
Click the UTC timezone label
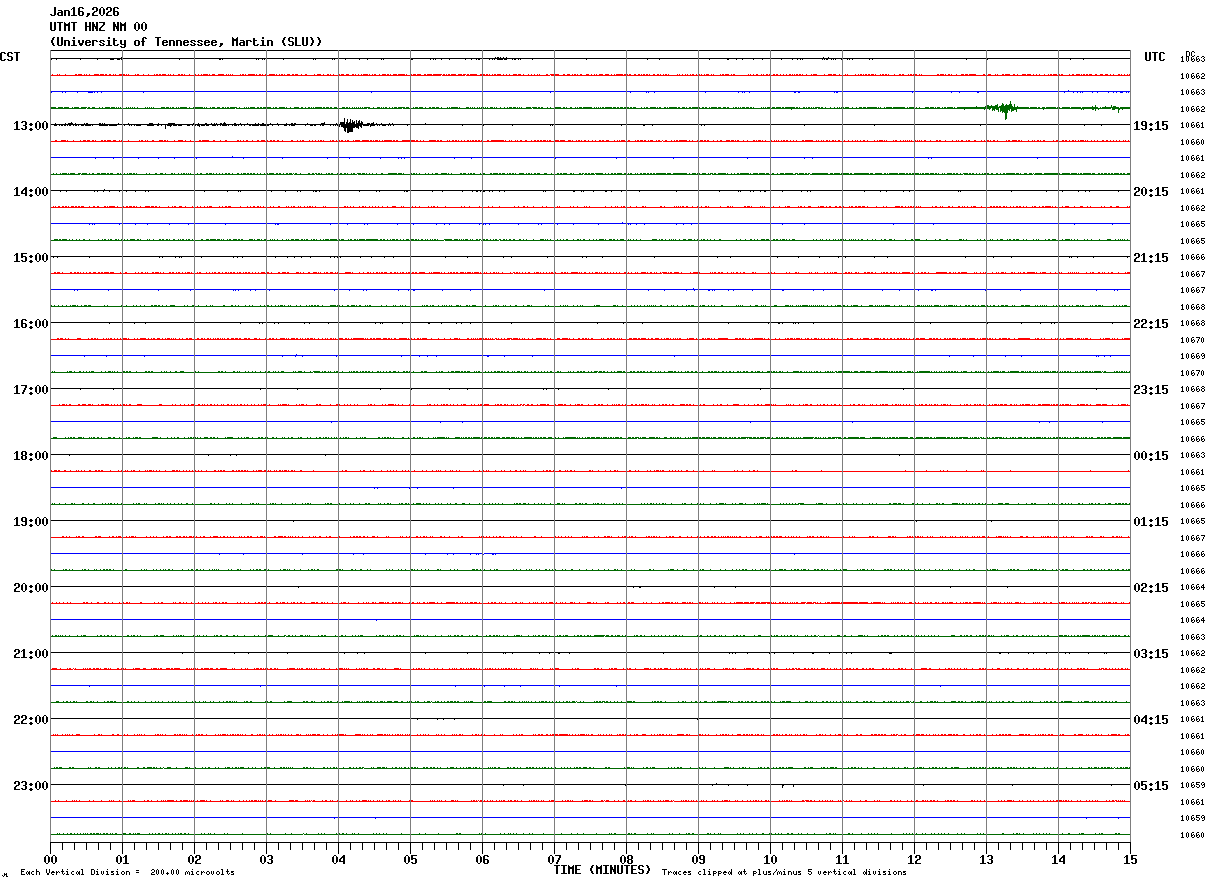1155,57
